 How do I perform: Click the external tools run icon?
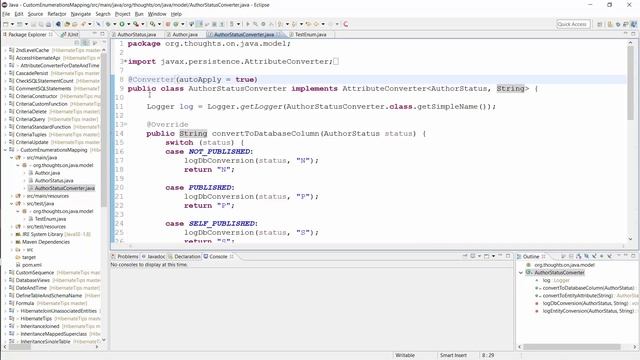[136, 24]
